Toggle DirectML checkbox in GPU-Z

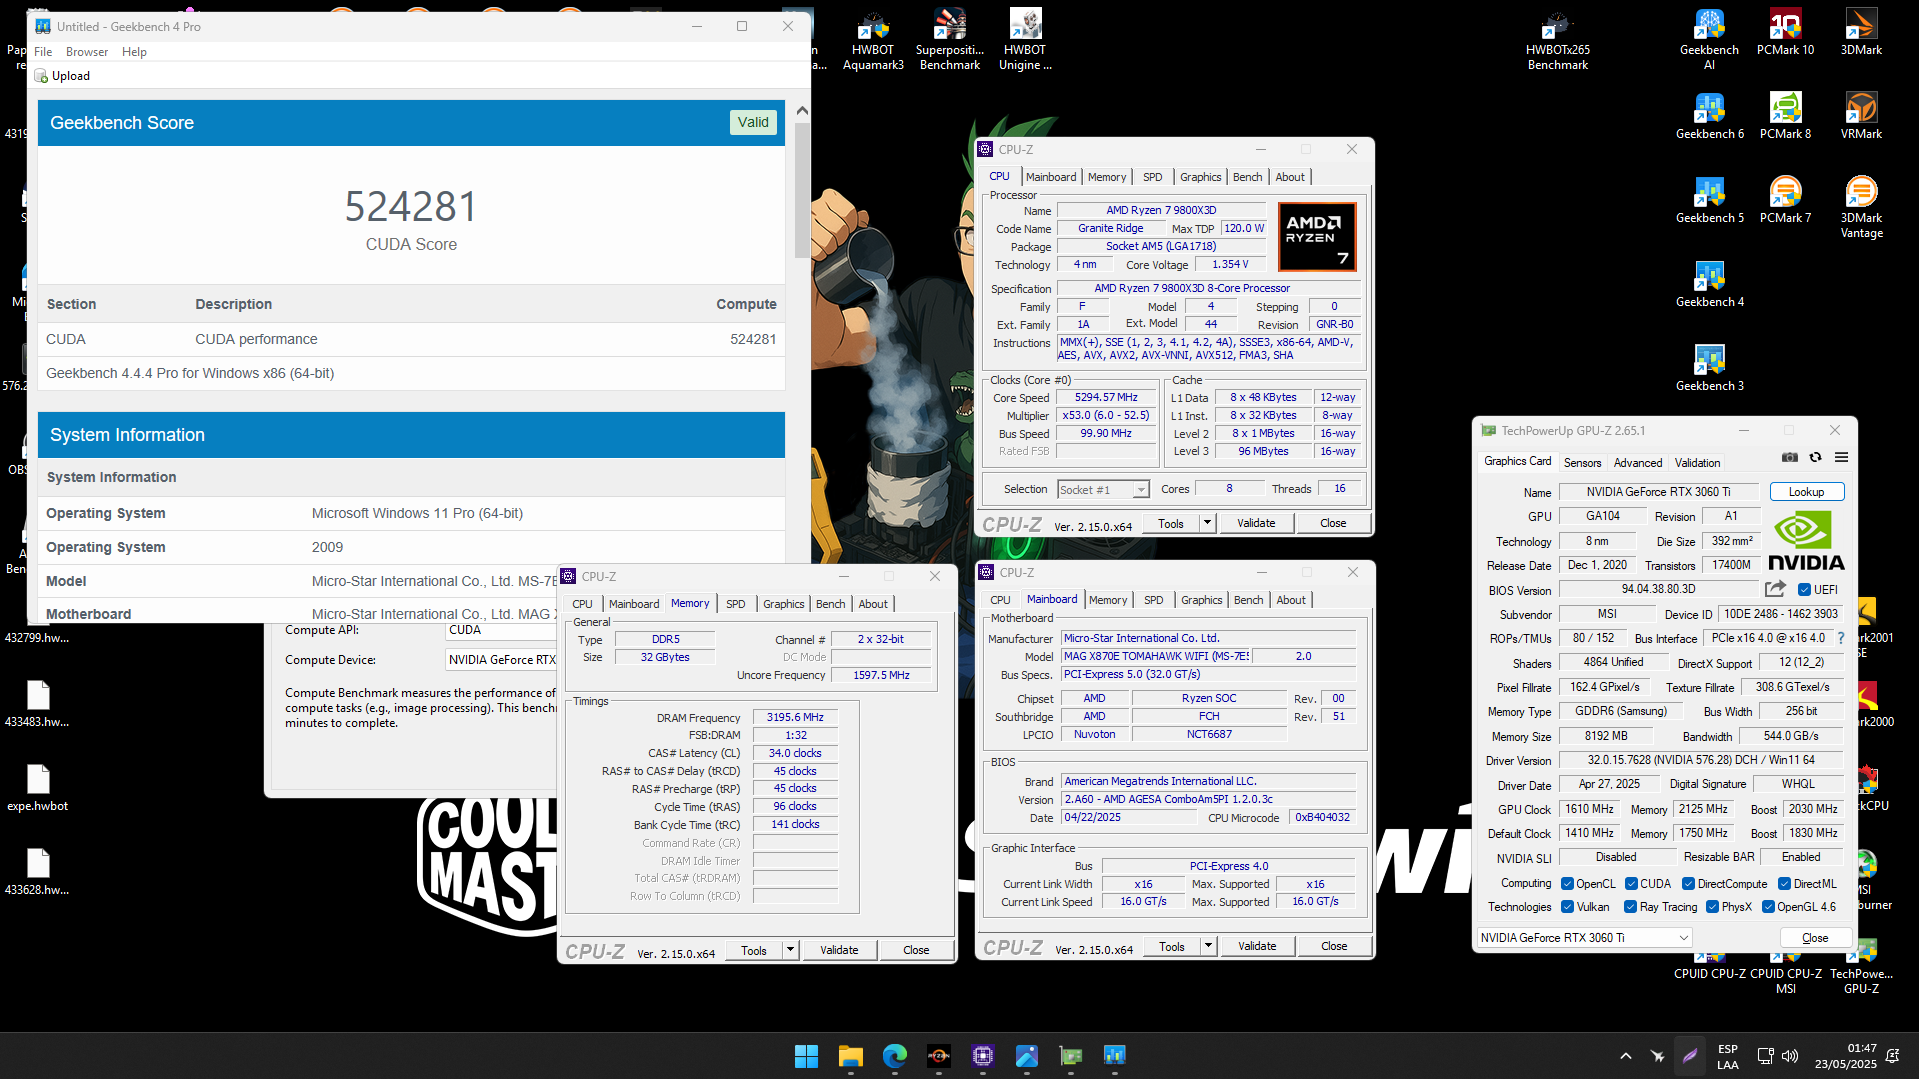tap(1784, 884)
